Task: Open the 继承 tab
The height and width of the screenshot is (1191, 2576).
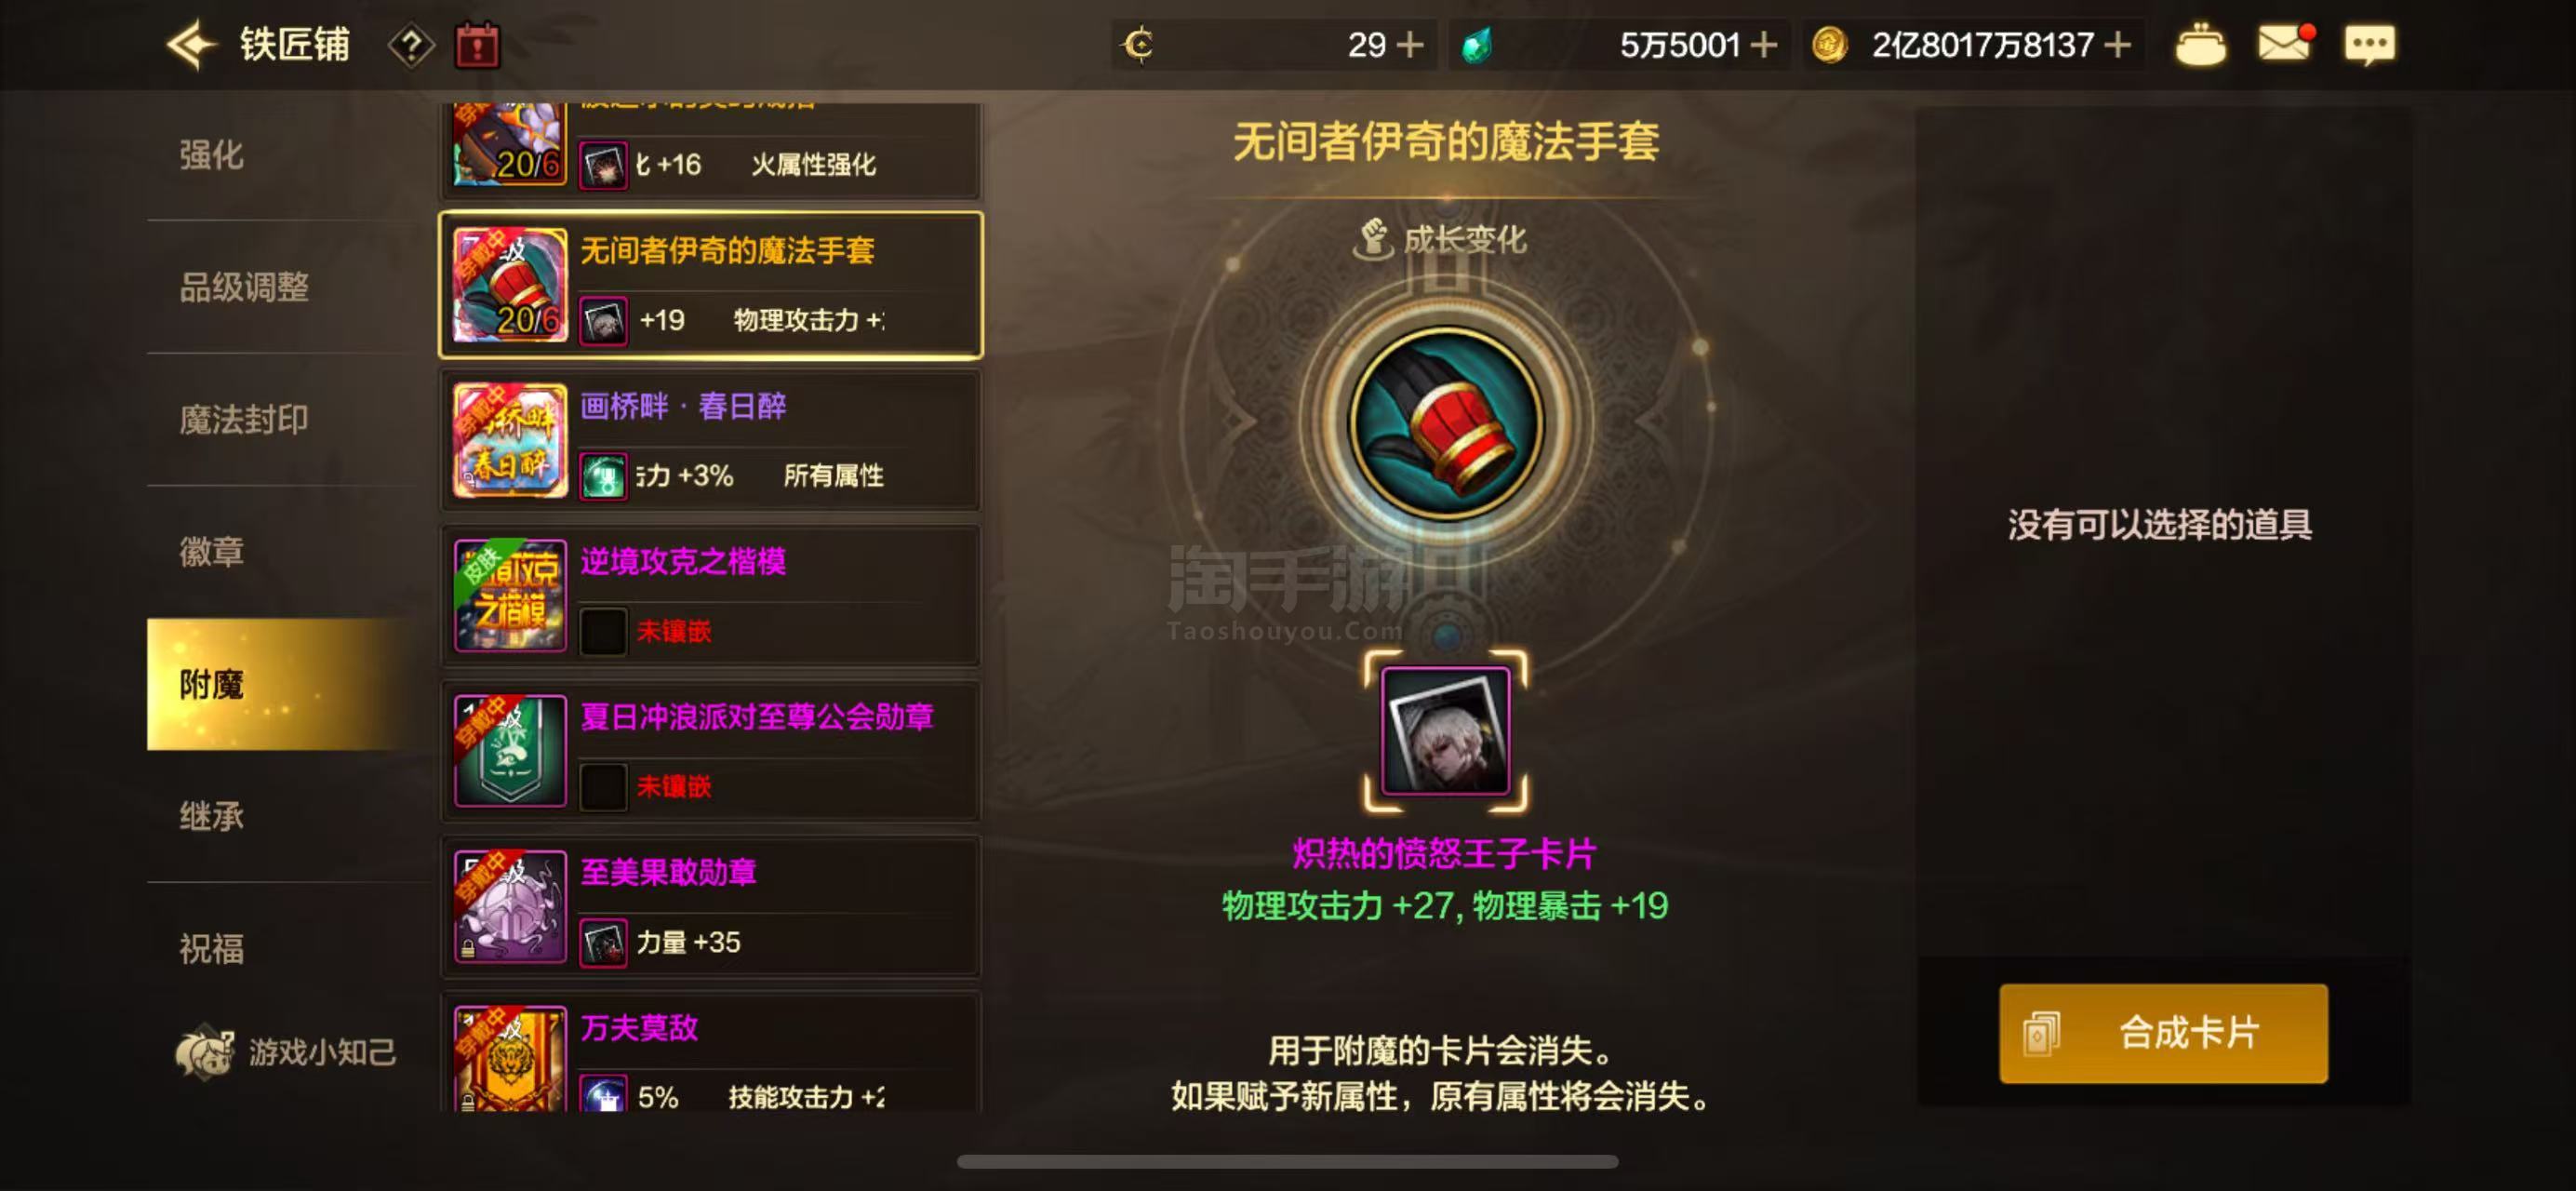Action: [x=211, y=817]
